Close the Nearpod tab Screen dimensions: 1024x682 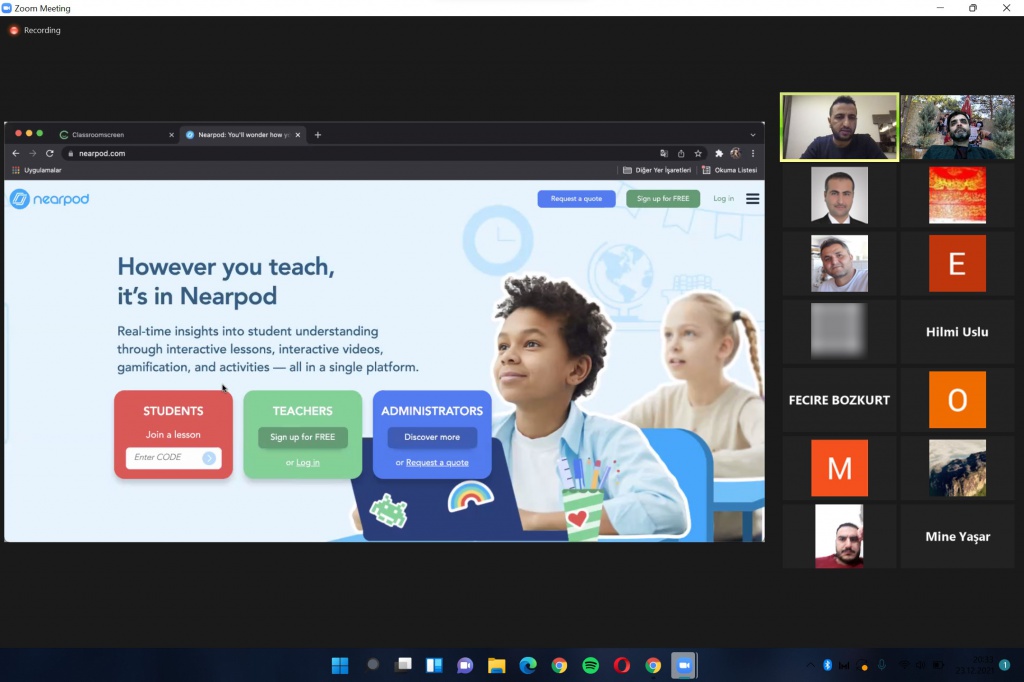[298, 135]
